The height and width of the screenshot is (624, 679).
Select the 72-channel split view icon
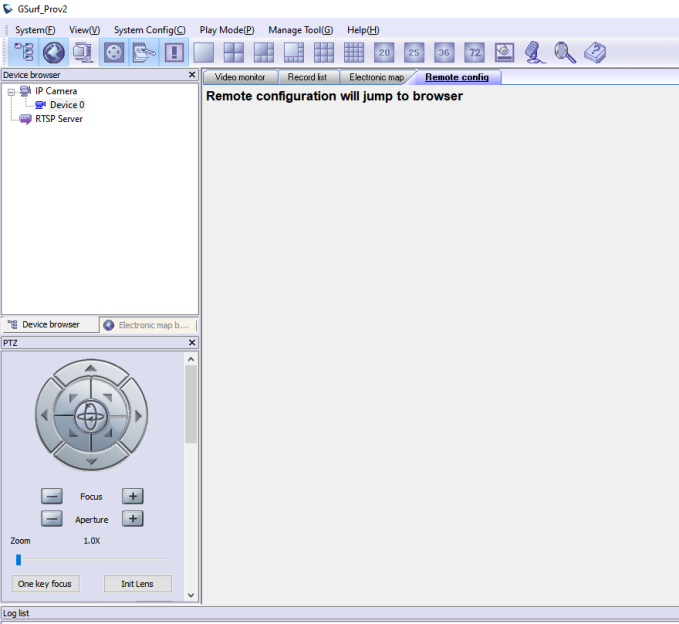click(x=475, y=52)
